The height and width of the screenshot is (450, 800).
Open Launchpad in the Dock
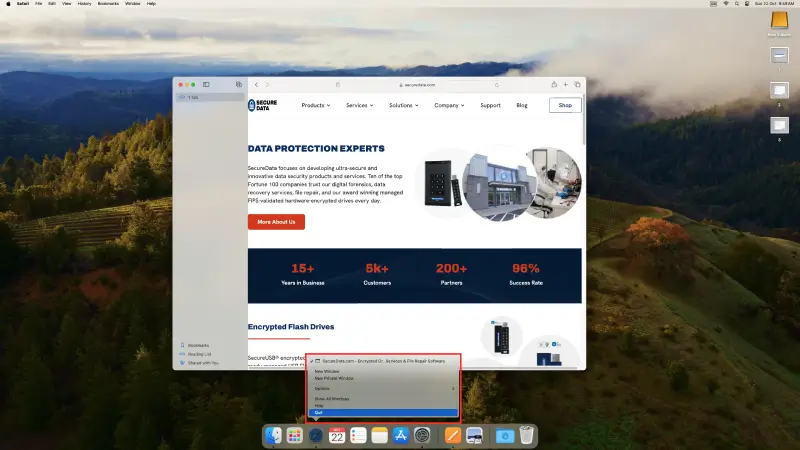point(294,436)
